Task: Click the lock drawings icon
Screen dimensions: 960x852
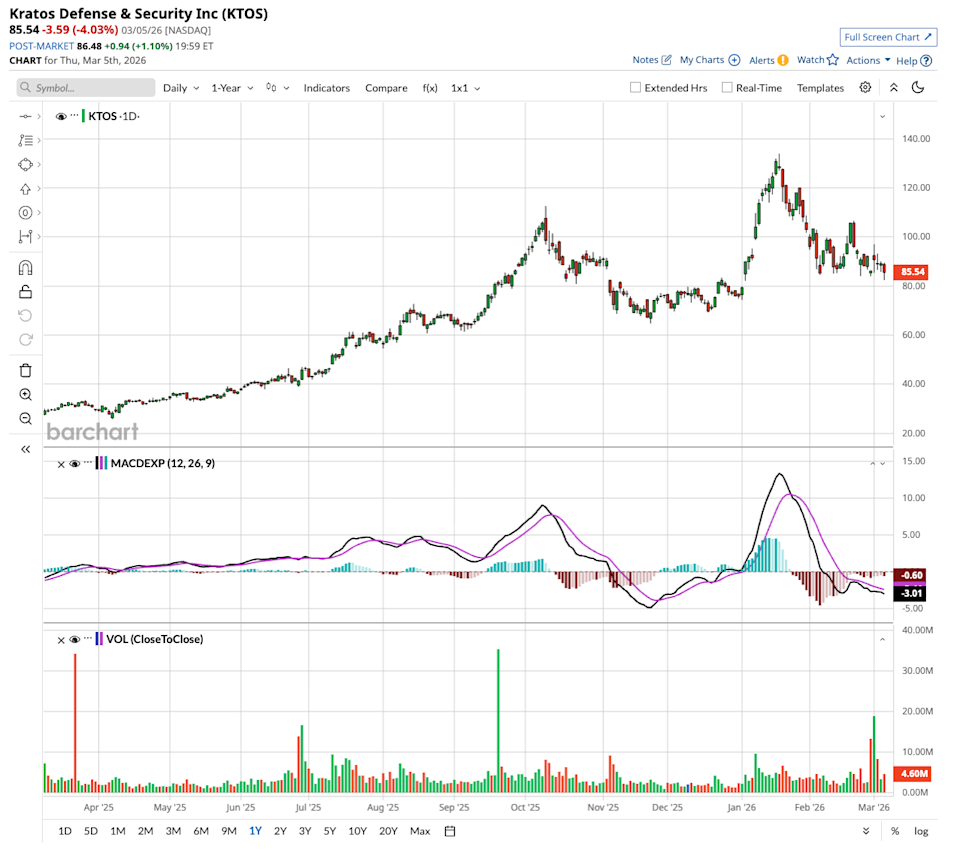Action: pos(26,292)
